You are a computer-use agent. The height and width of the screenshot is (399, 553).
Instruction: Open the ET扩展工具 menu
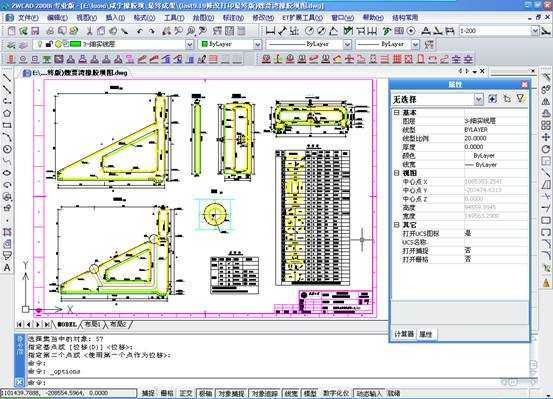[303, 17]
